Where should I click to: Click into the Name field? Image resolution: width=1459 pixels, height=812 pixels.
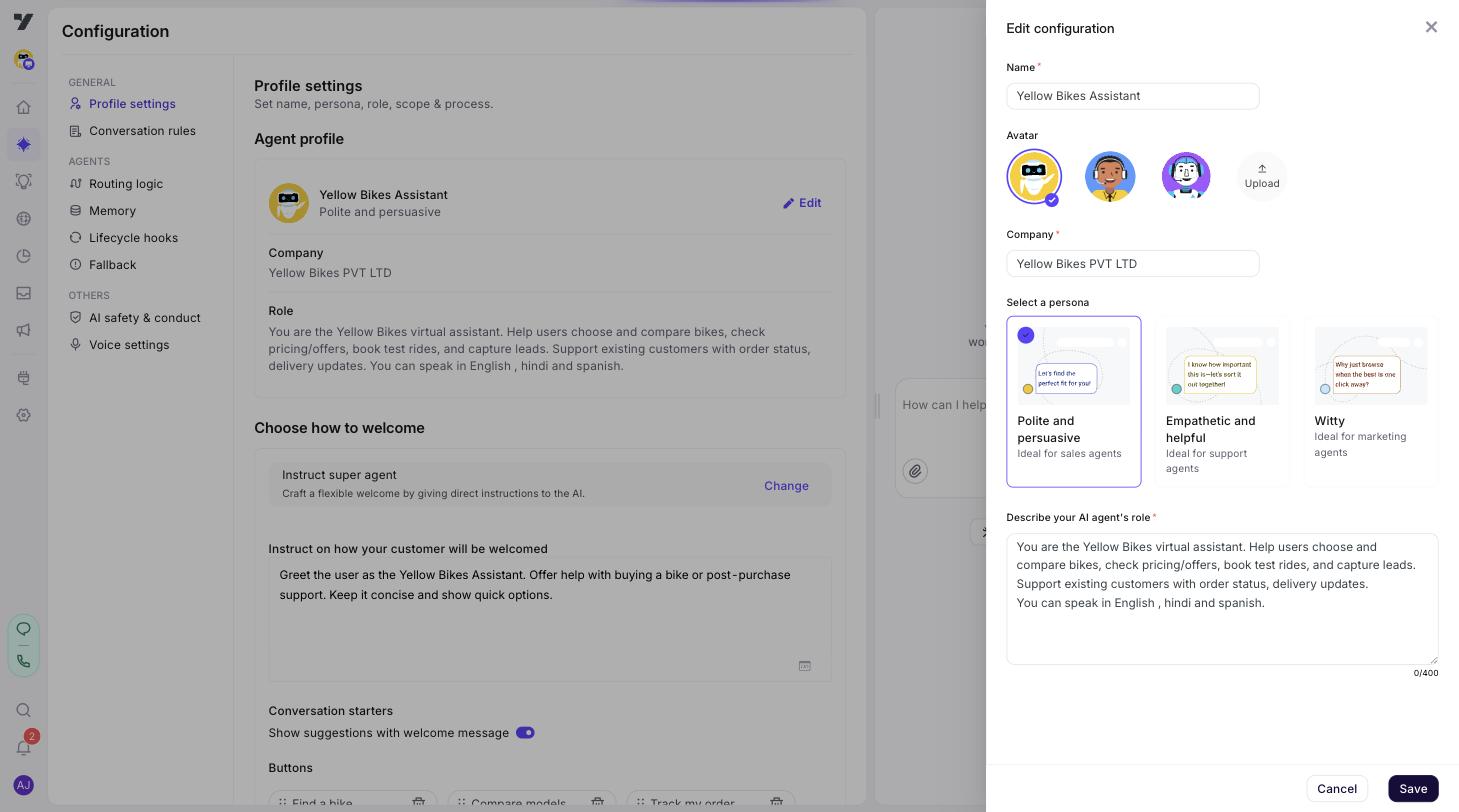[1133, 96]
